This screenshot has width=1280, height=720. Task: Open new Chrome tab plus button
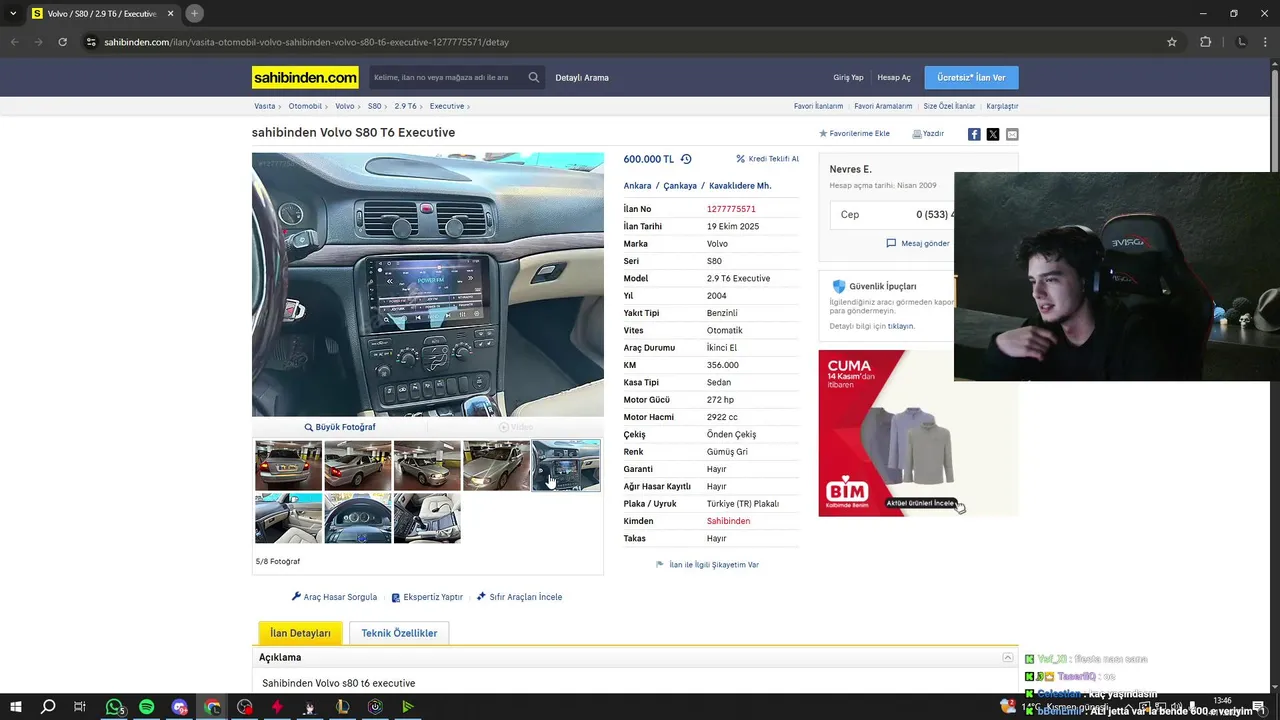coord(194,13)
